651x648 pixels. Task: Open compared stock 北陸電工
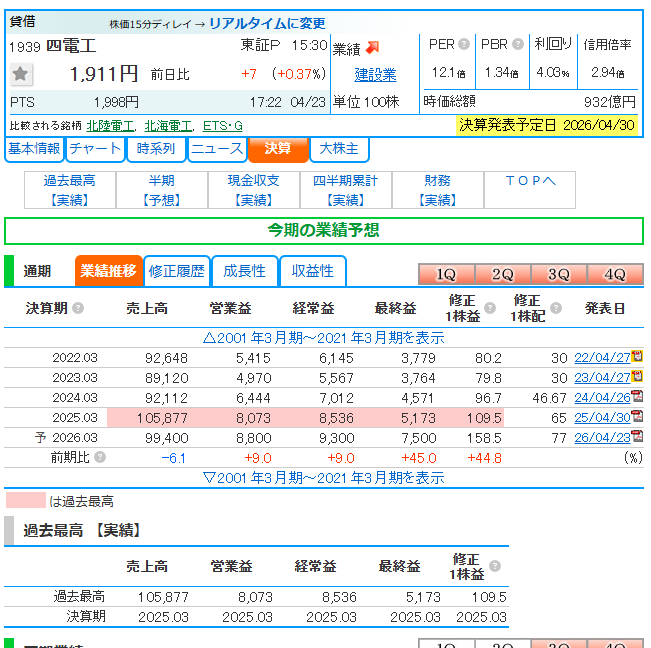110,126
